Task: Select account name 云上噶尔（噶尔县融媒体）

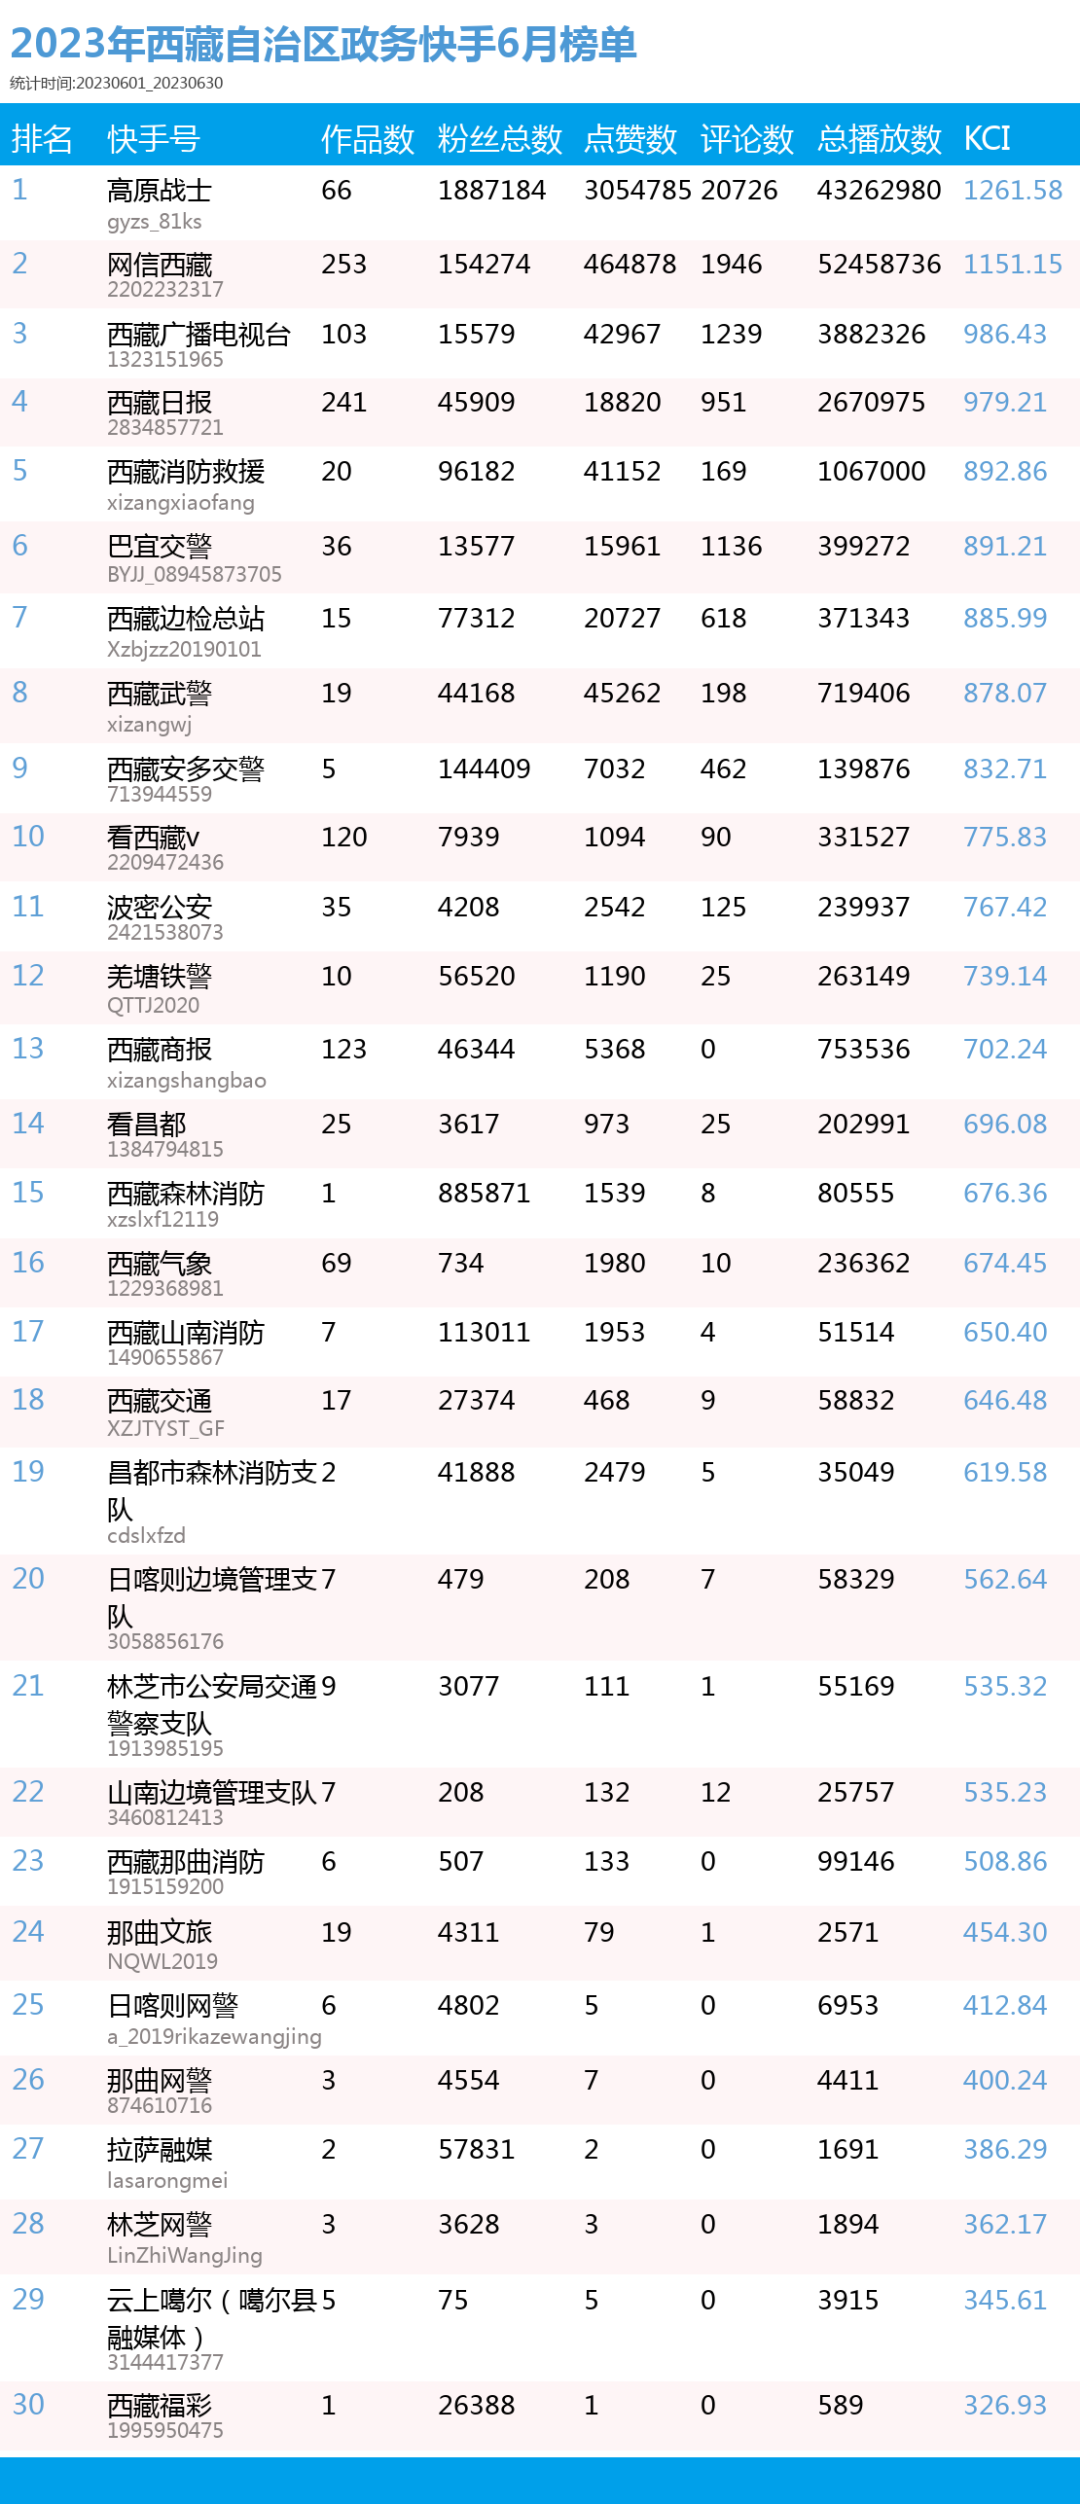Action: tap(212, 2318)
